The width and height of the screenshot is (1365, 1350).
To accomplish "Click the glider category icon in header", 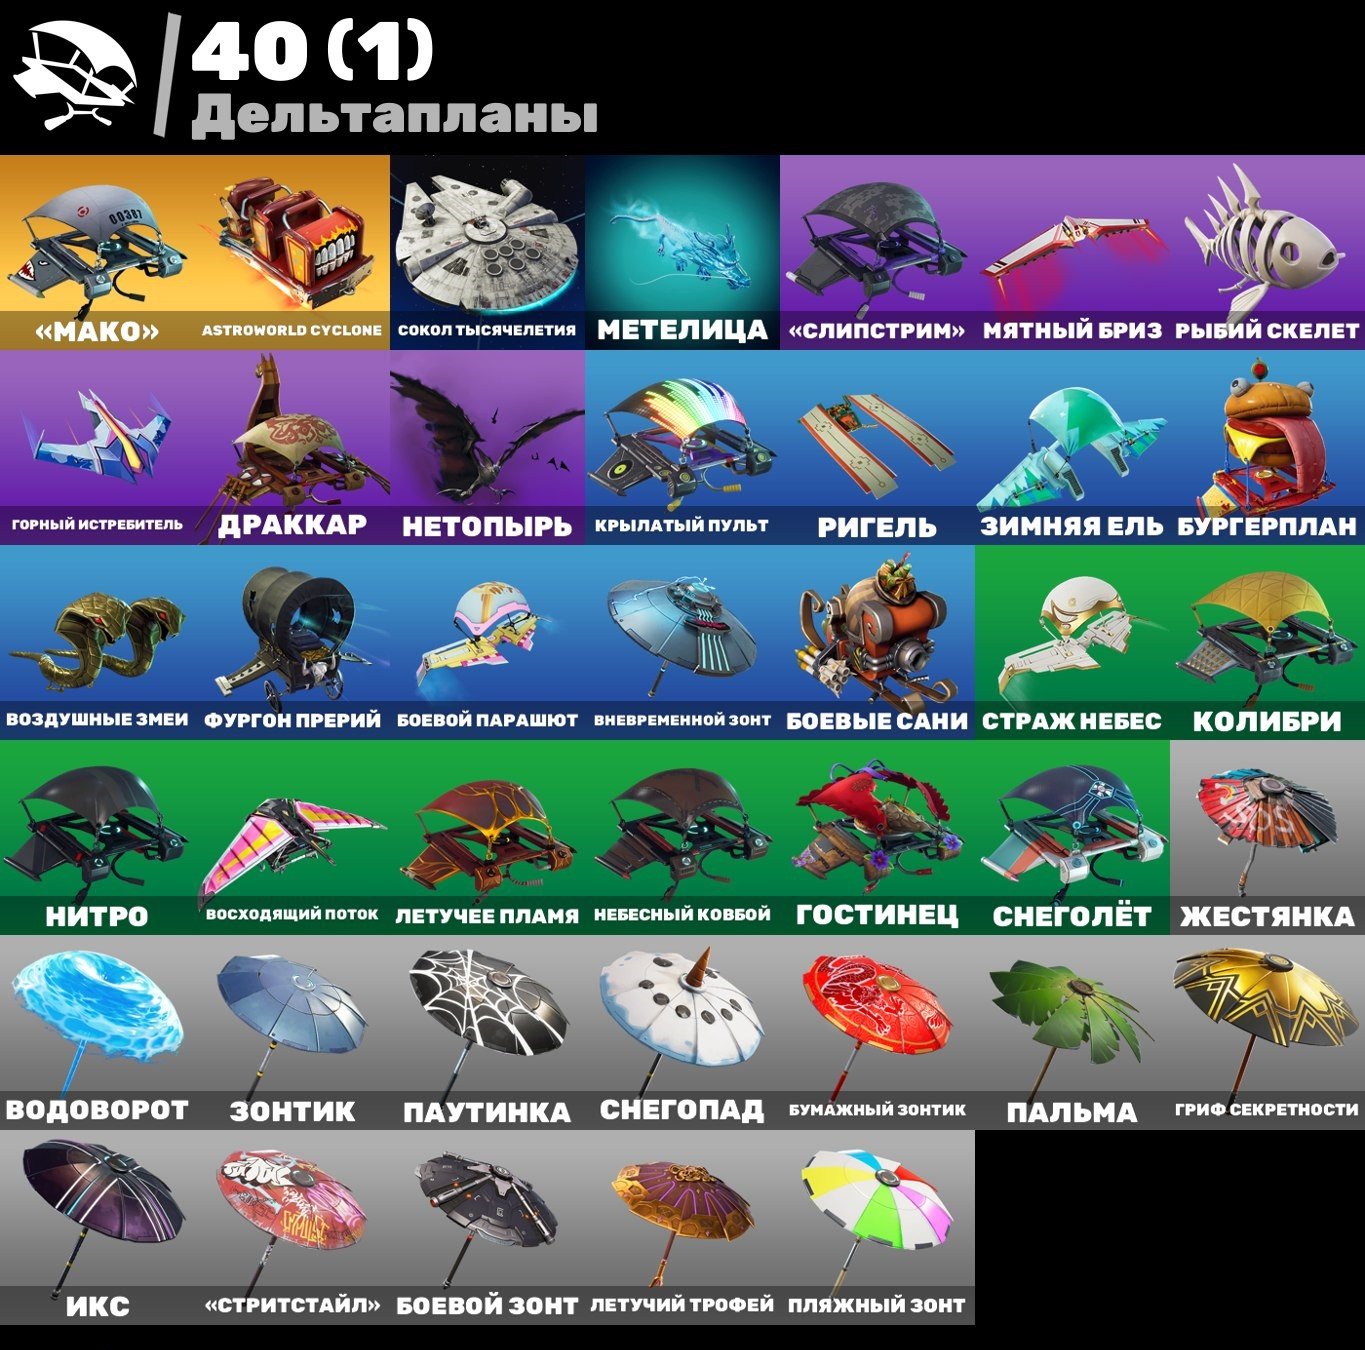I will [75, 78].
